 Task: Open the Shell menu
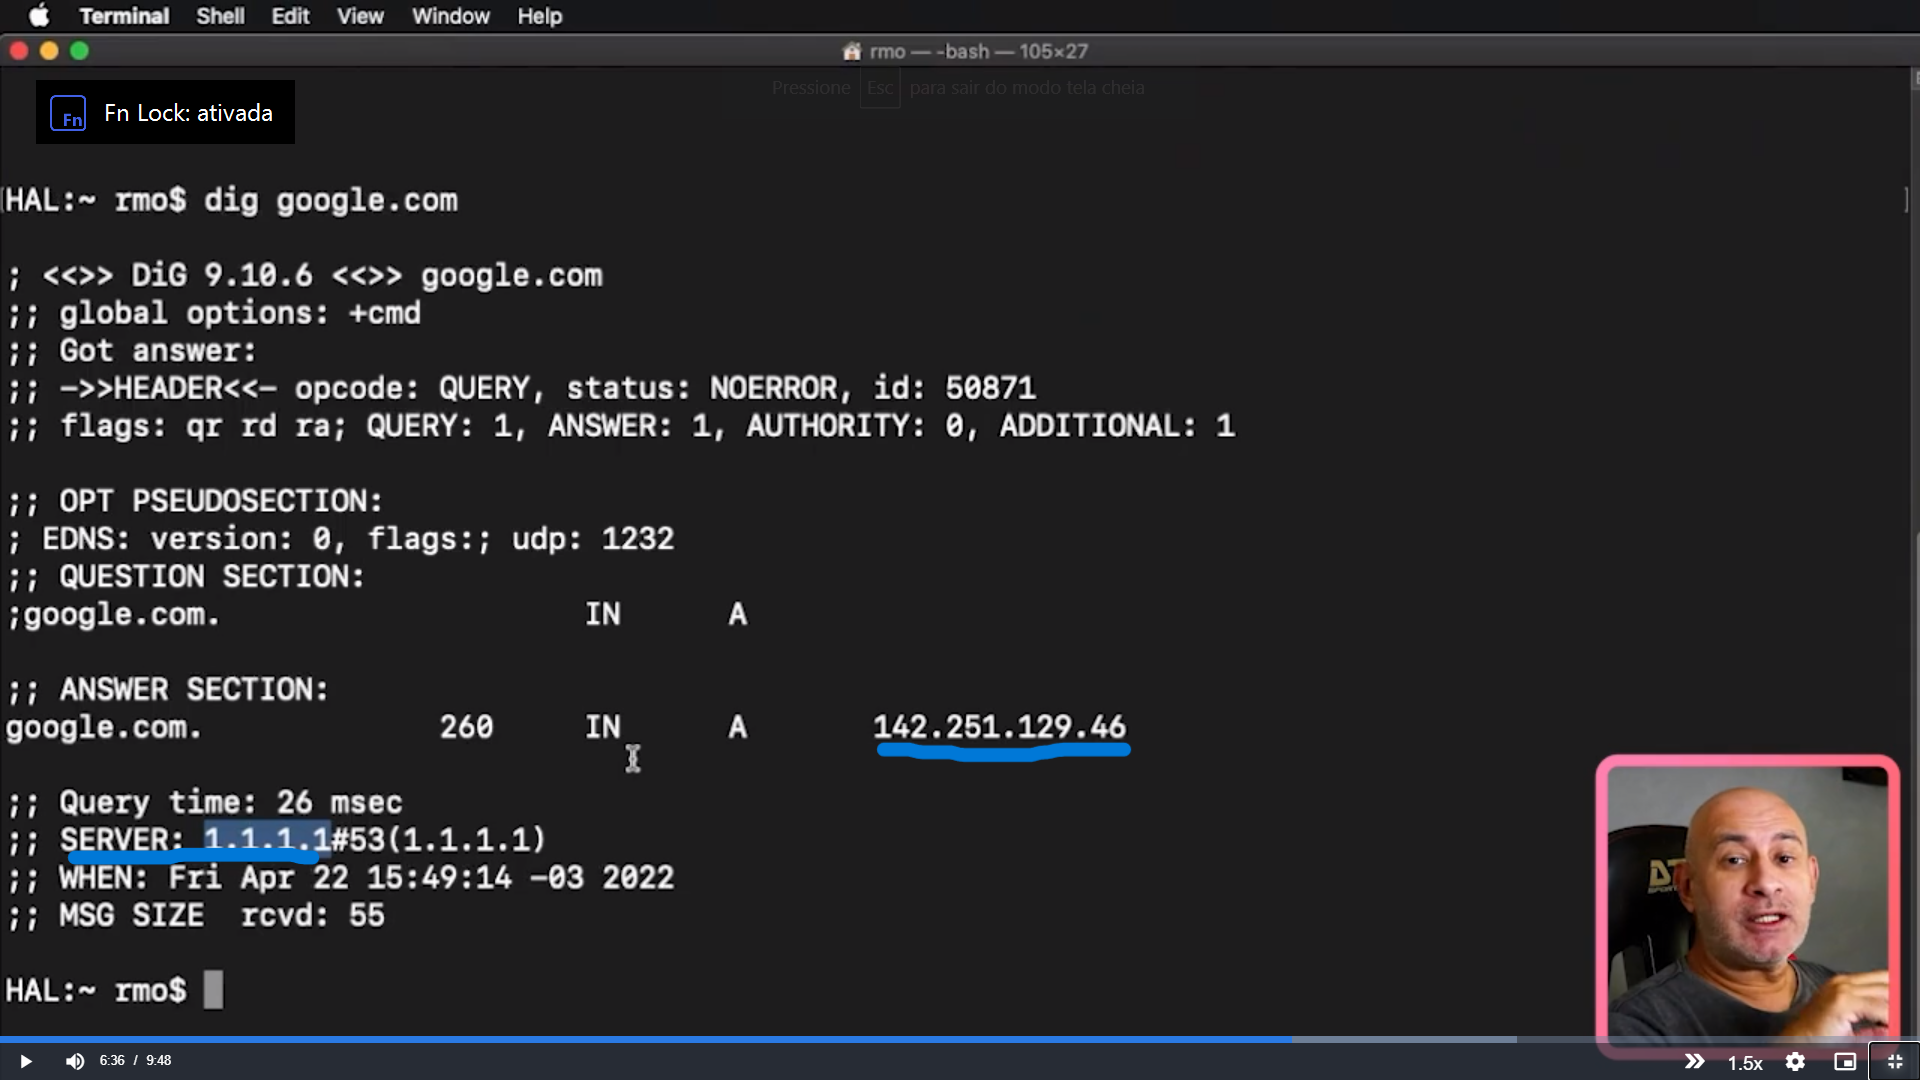coord(220,16)
